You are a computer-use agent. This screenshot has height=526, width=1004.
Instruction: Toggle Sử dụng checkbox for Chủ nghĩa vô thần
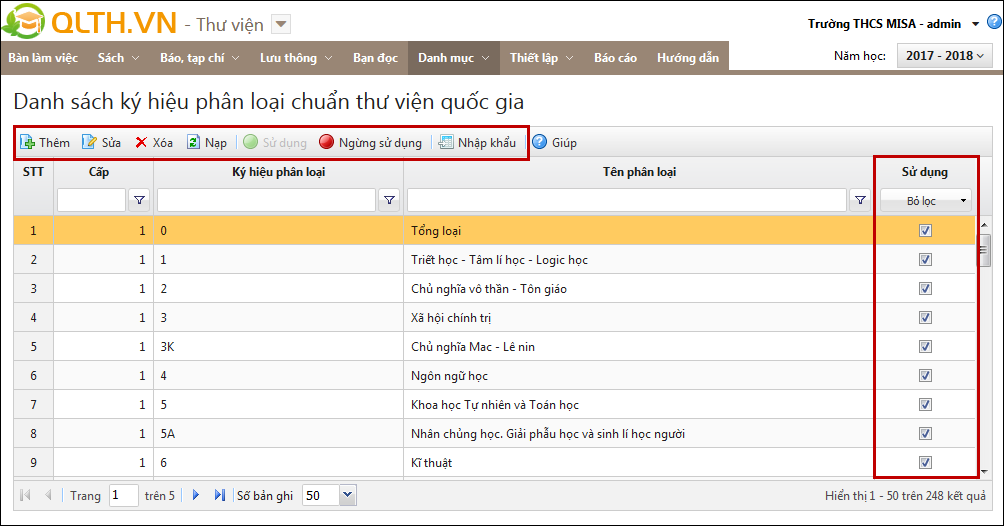(925, 288)
